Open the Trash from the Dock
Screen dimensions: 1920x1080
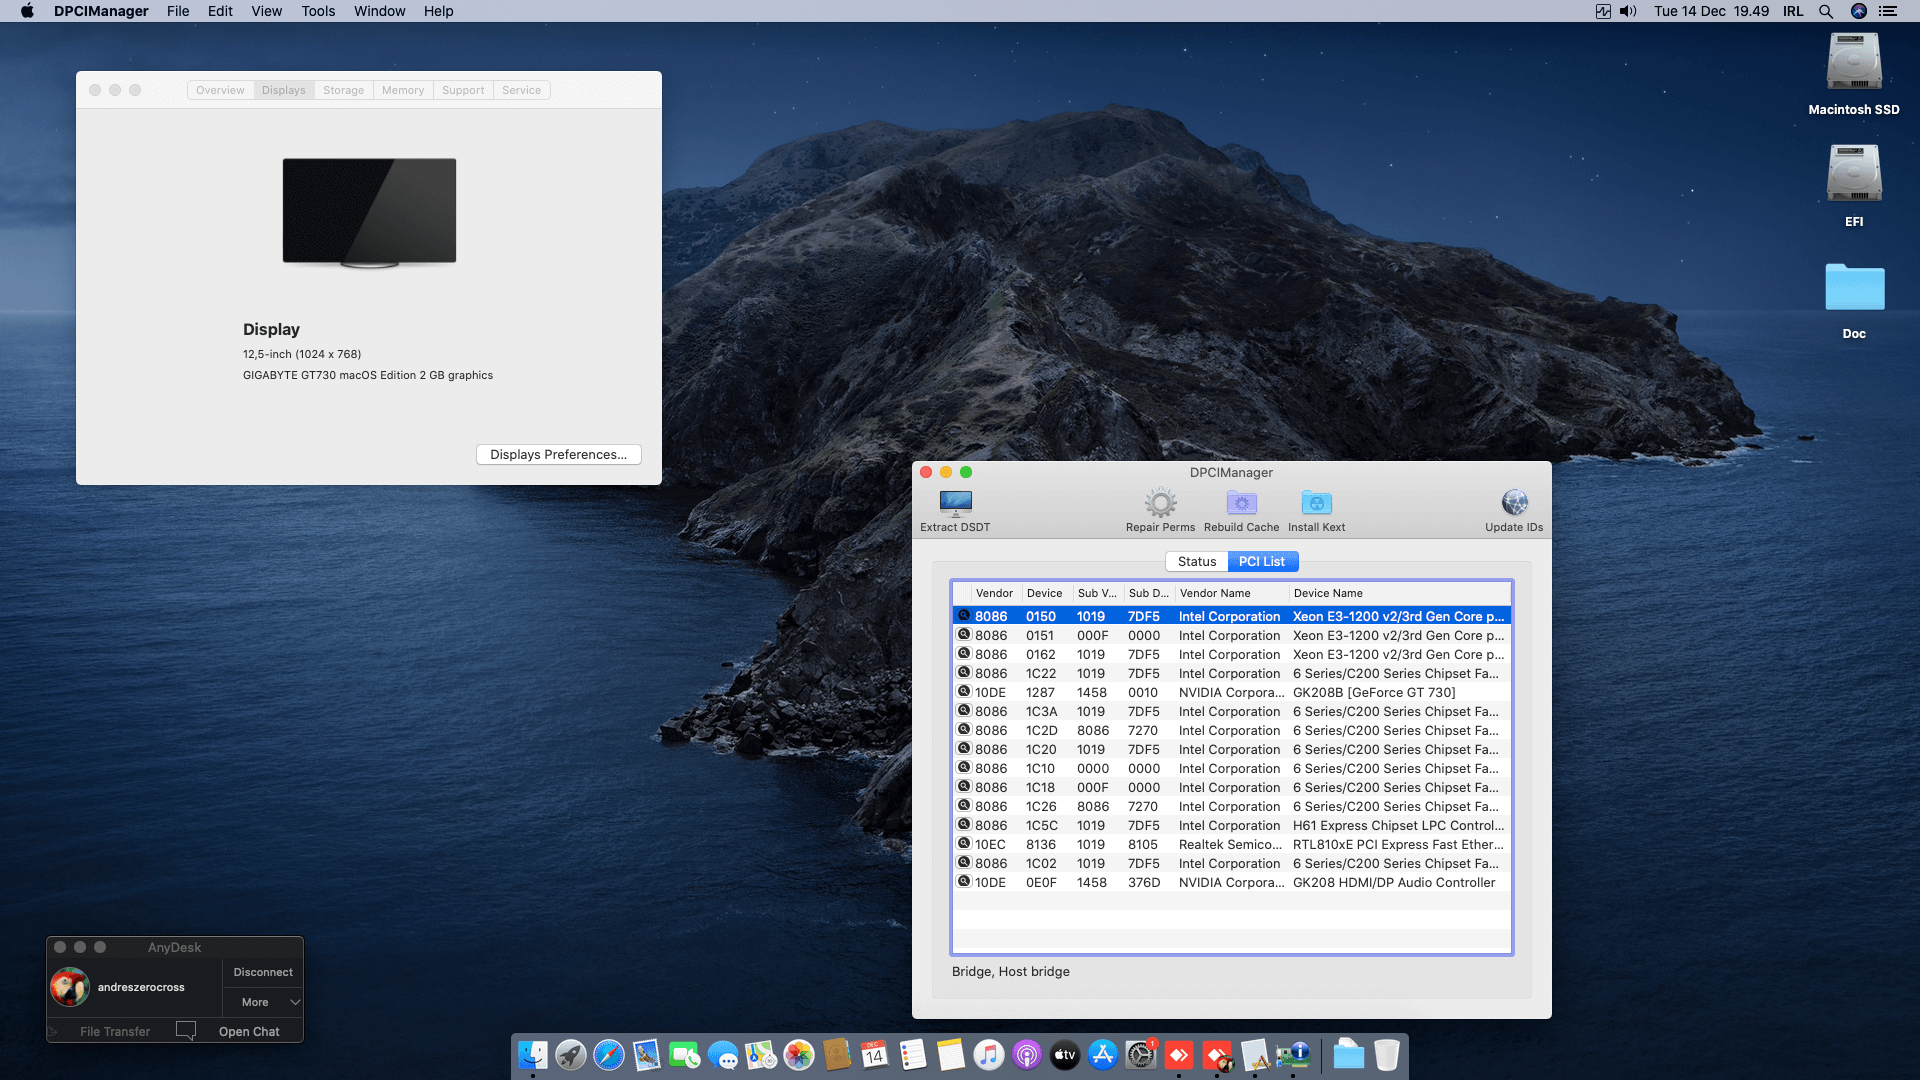[1387, 1055]
